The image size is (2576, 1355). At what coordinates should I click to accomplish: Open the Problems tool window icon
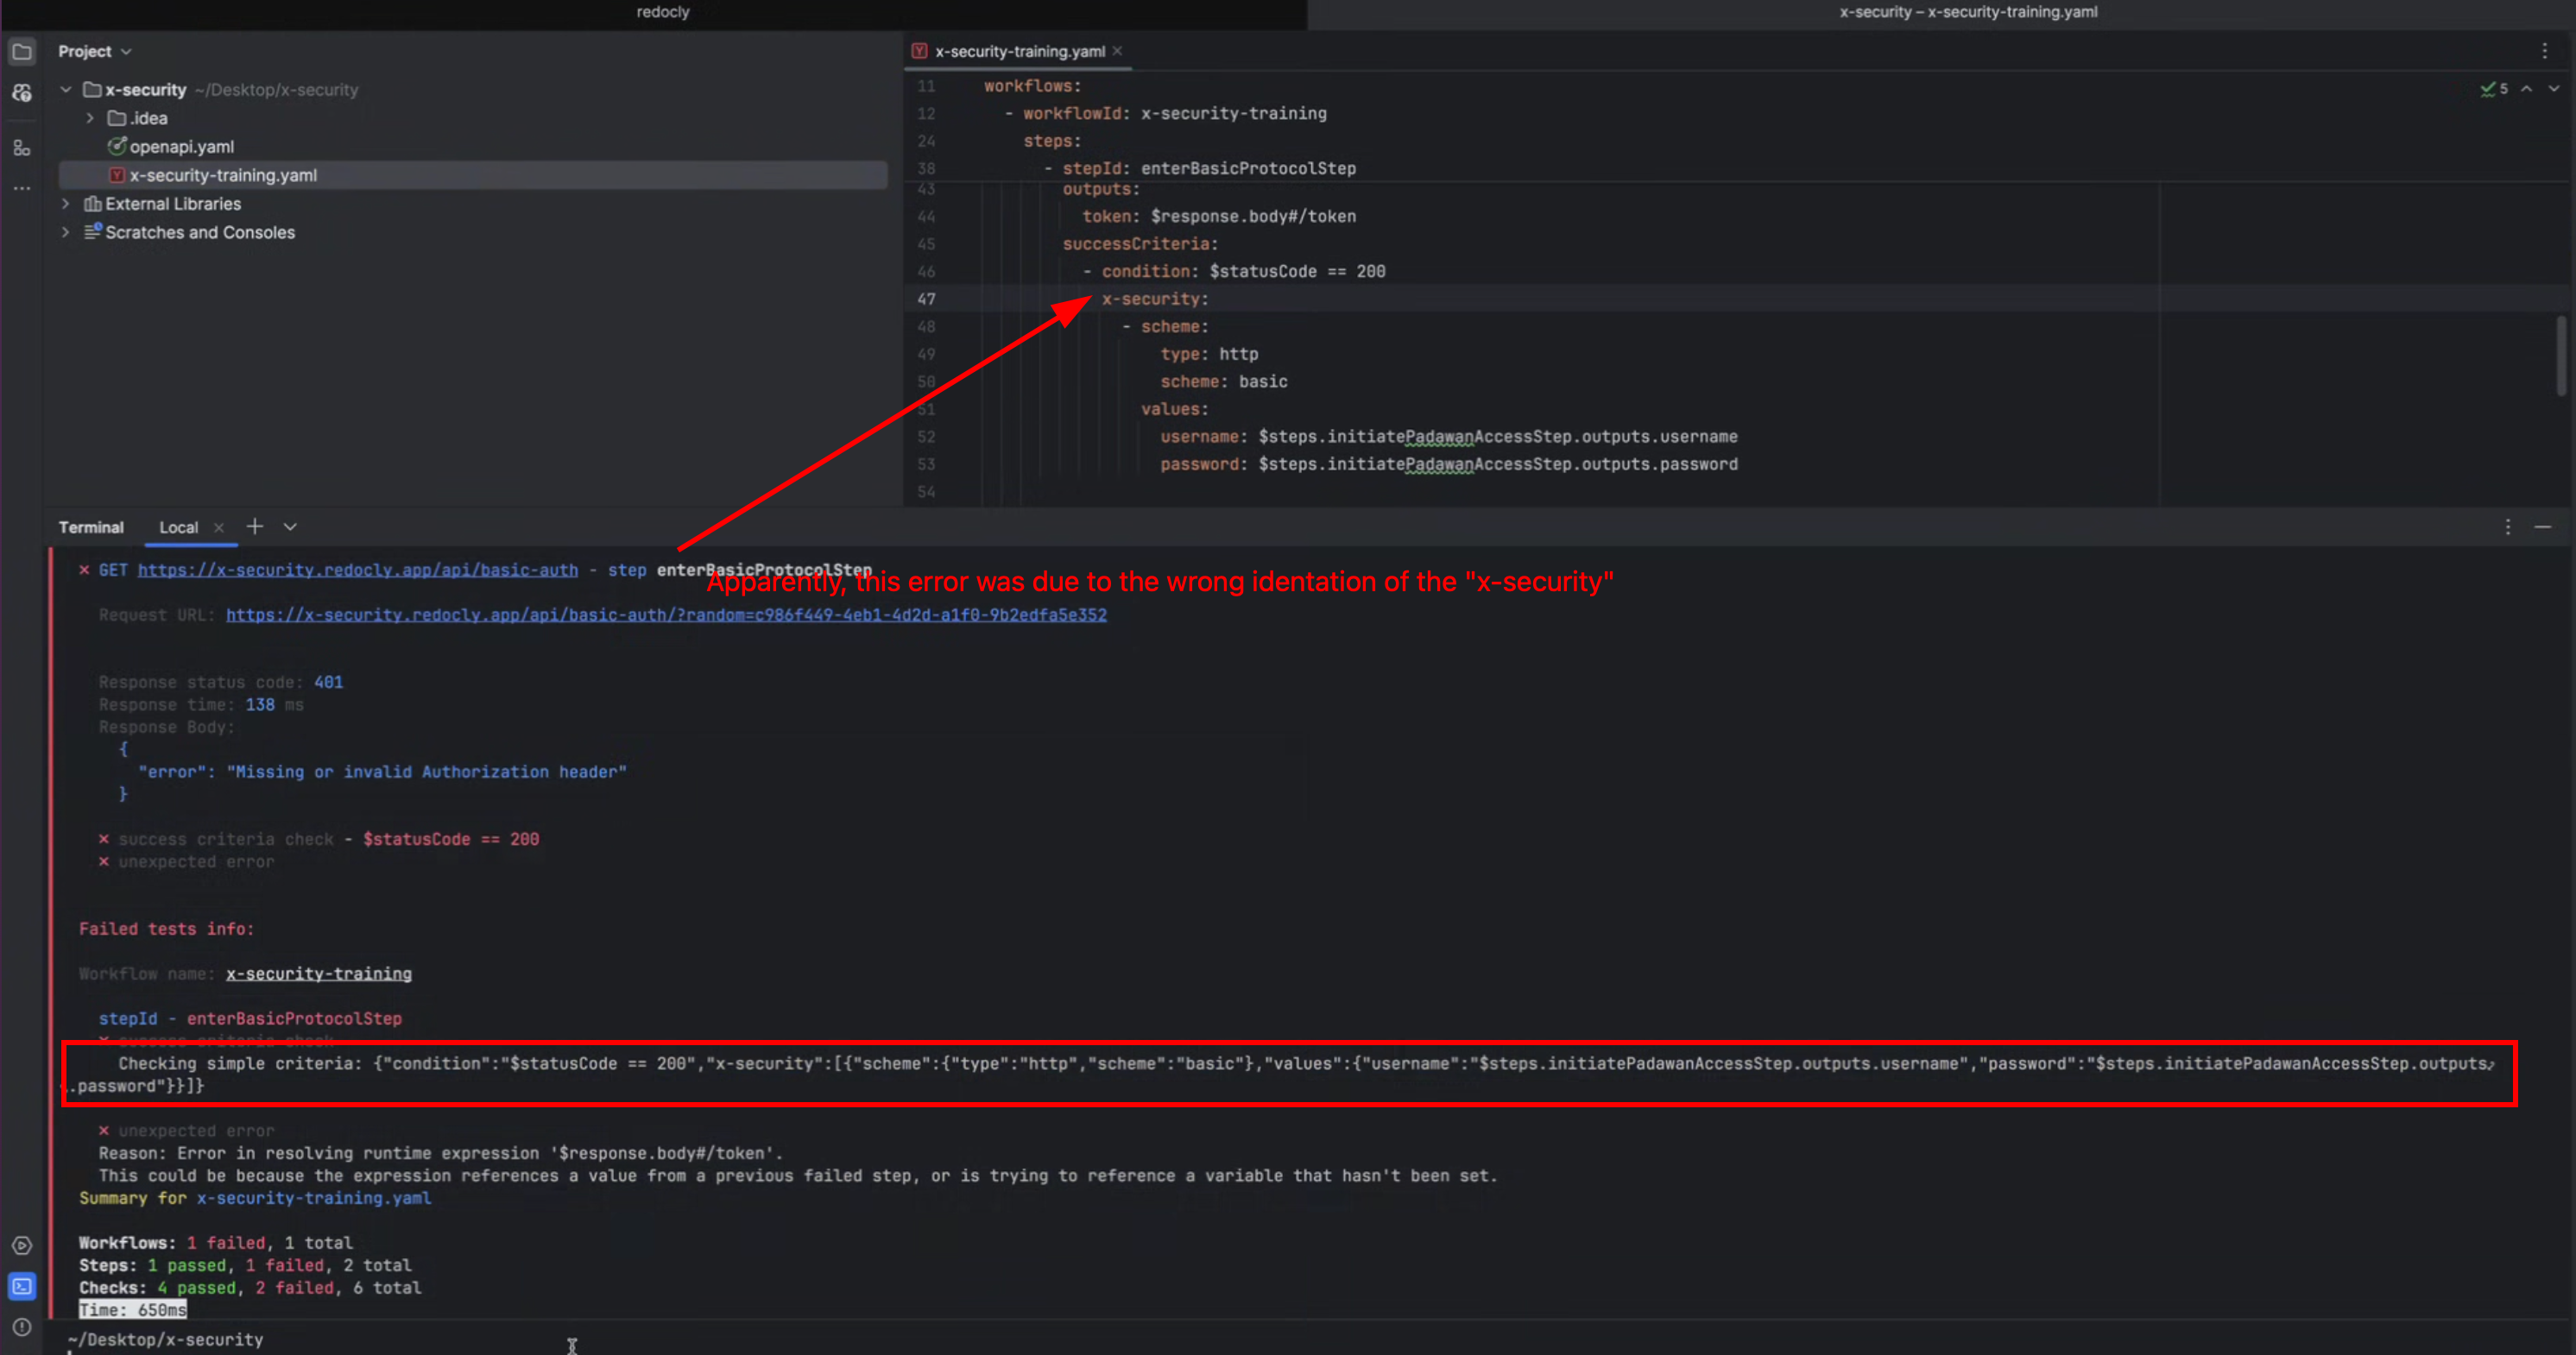click(22, 1327)
